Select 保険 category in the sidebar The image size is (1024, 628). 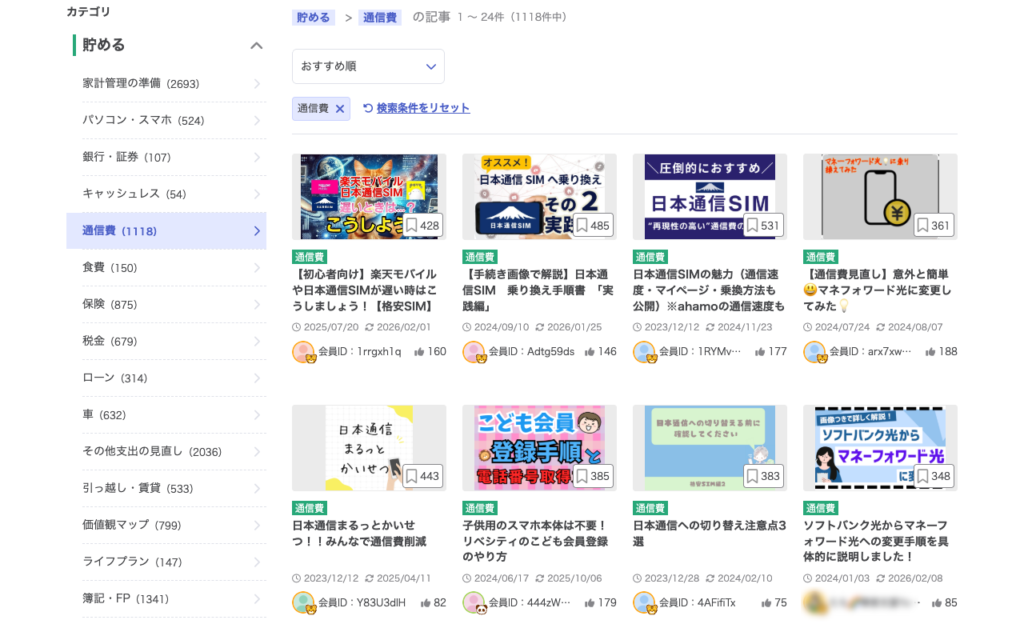[96, 305]
